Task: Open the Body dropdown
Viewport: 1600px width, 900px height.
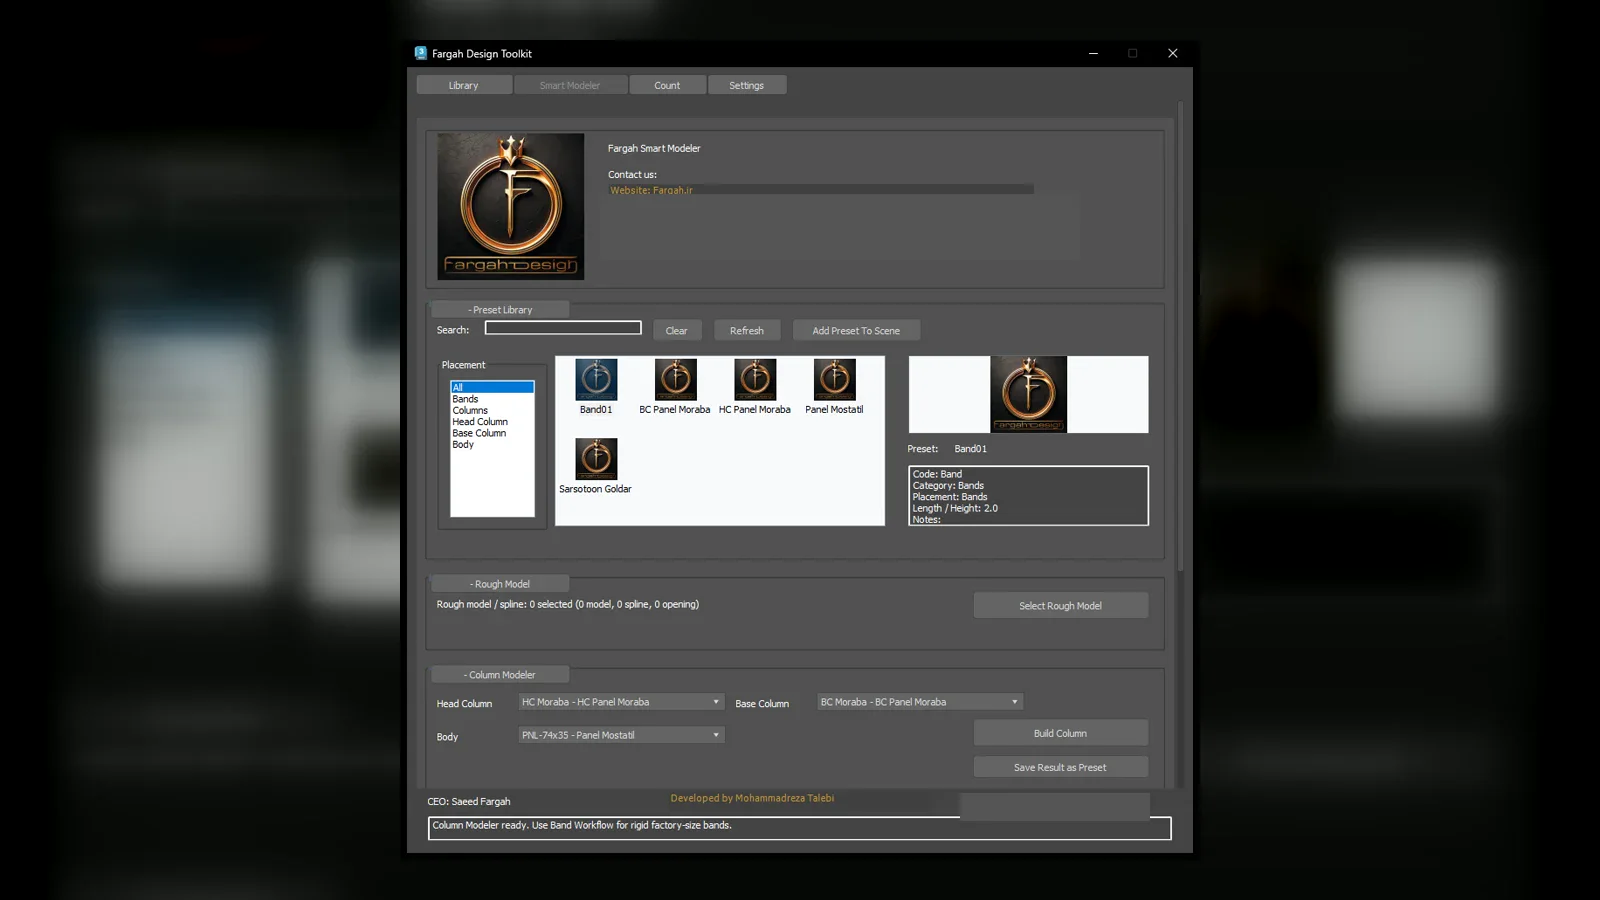Action: coord(621,735)
